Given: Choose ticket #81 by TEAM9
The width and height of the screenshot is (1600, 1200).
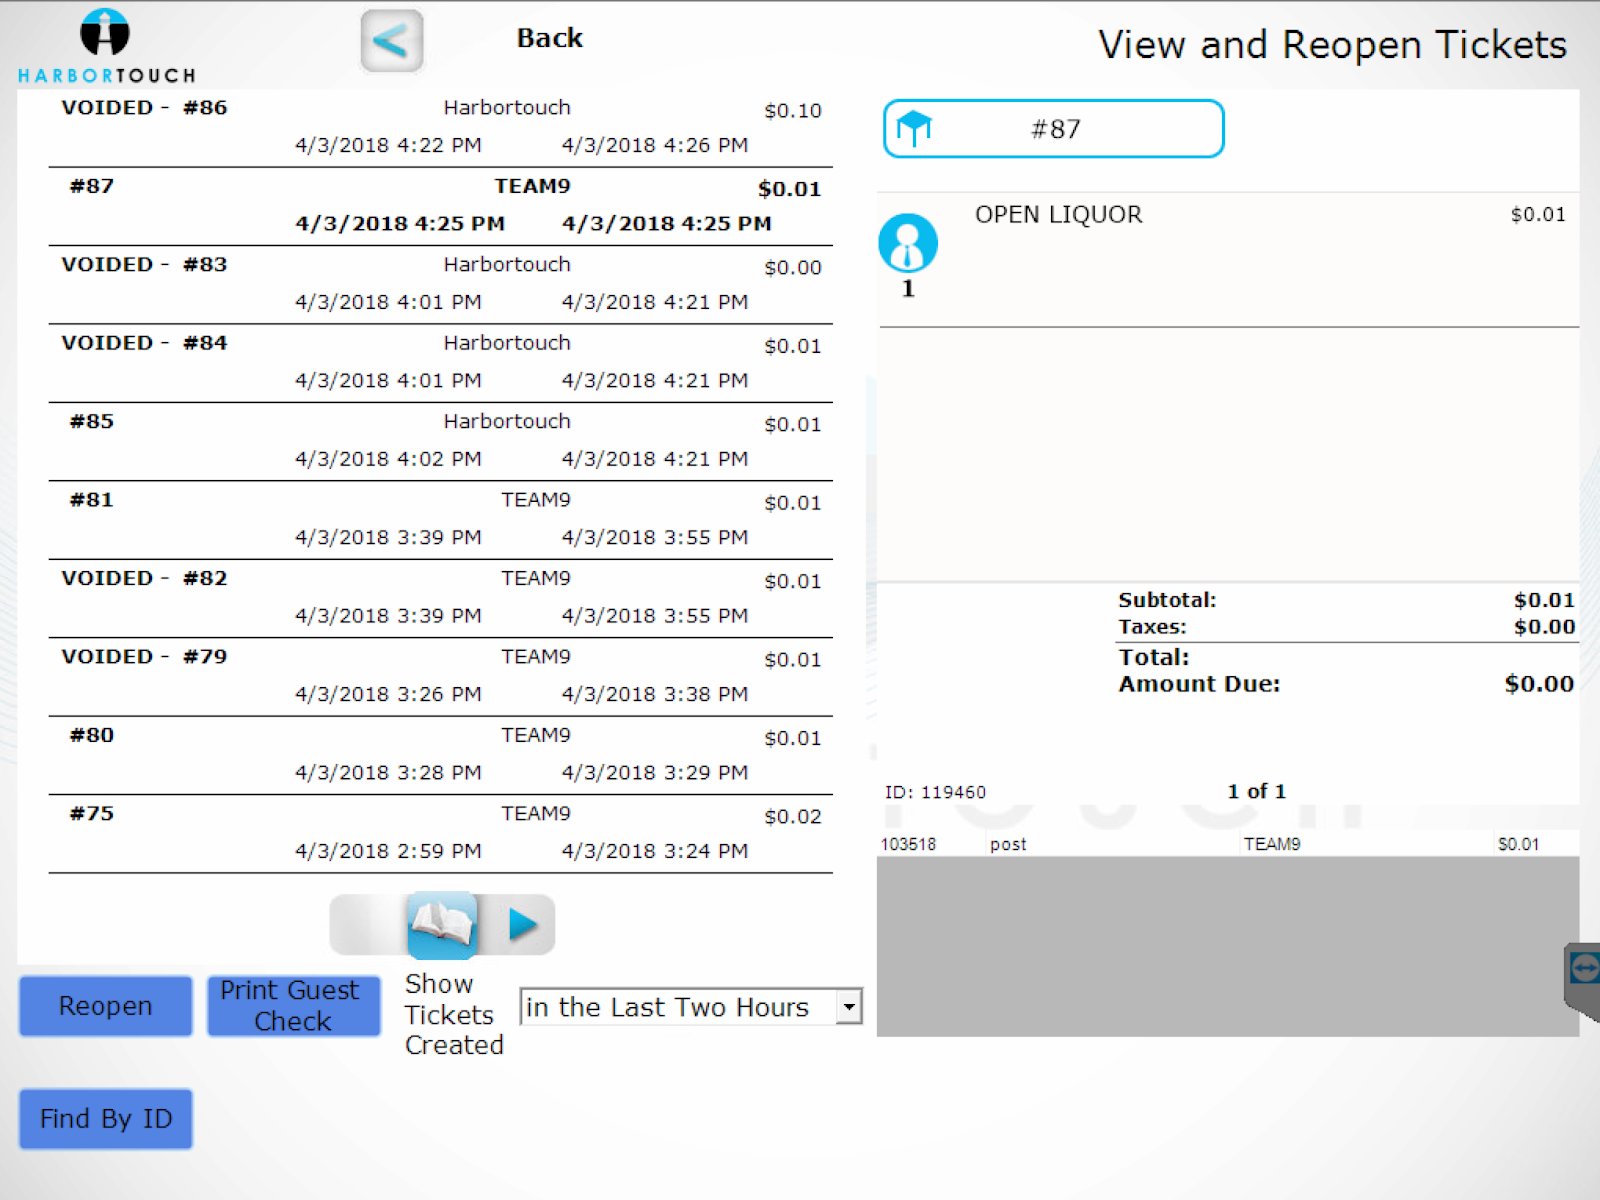Looking at the screenshot, I should (x=440, y=519).
